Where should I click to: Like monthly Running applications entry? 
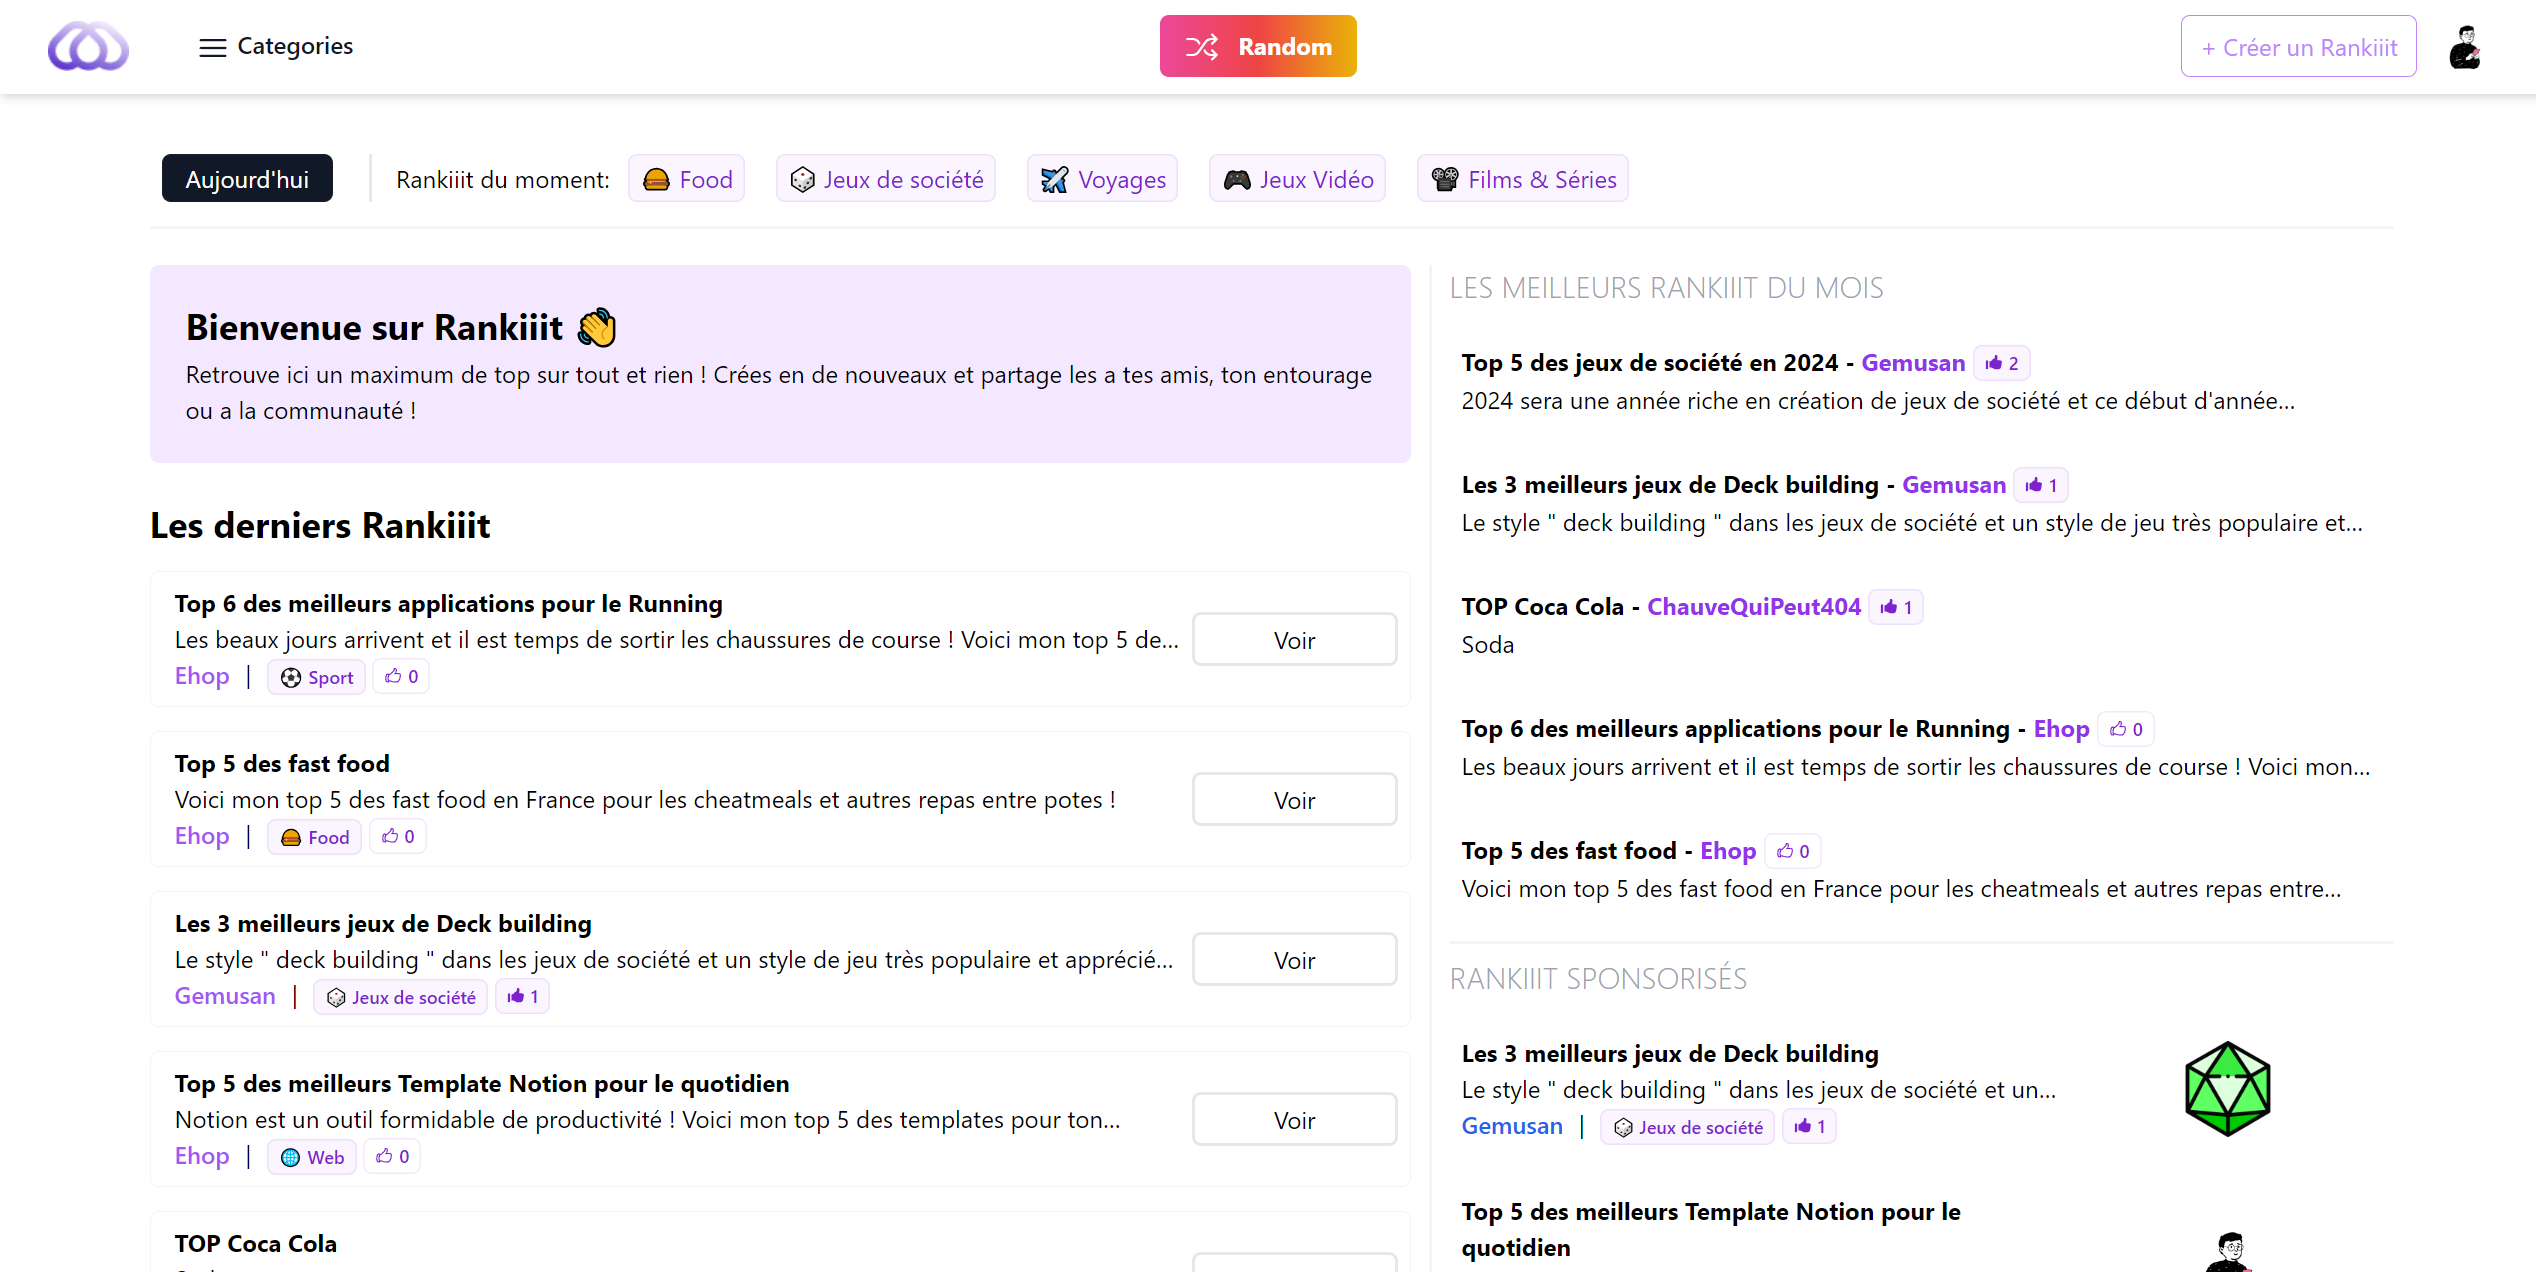coord(2126,729)
